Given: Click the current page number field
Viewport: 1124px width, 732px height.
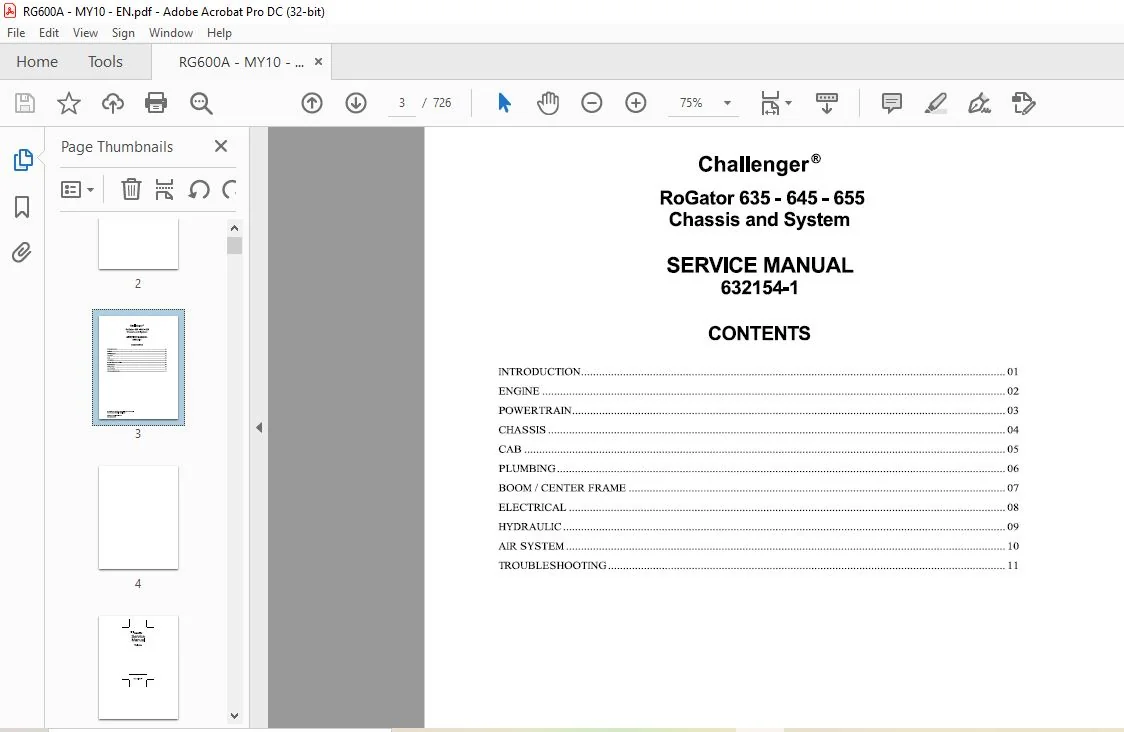Looking at the screenshot, I should pyautogui.click(x=402, y=103).
